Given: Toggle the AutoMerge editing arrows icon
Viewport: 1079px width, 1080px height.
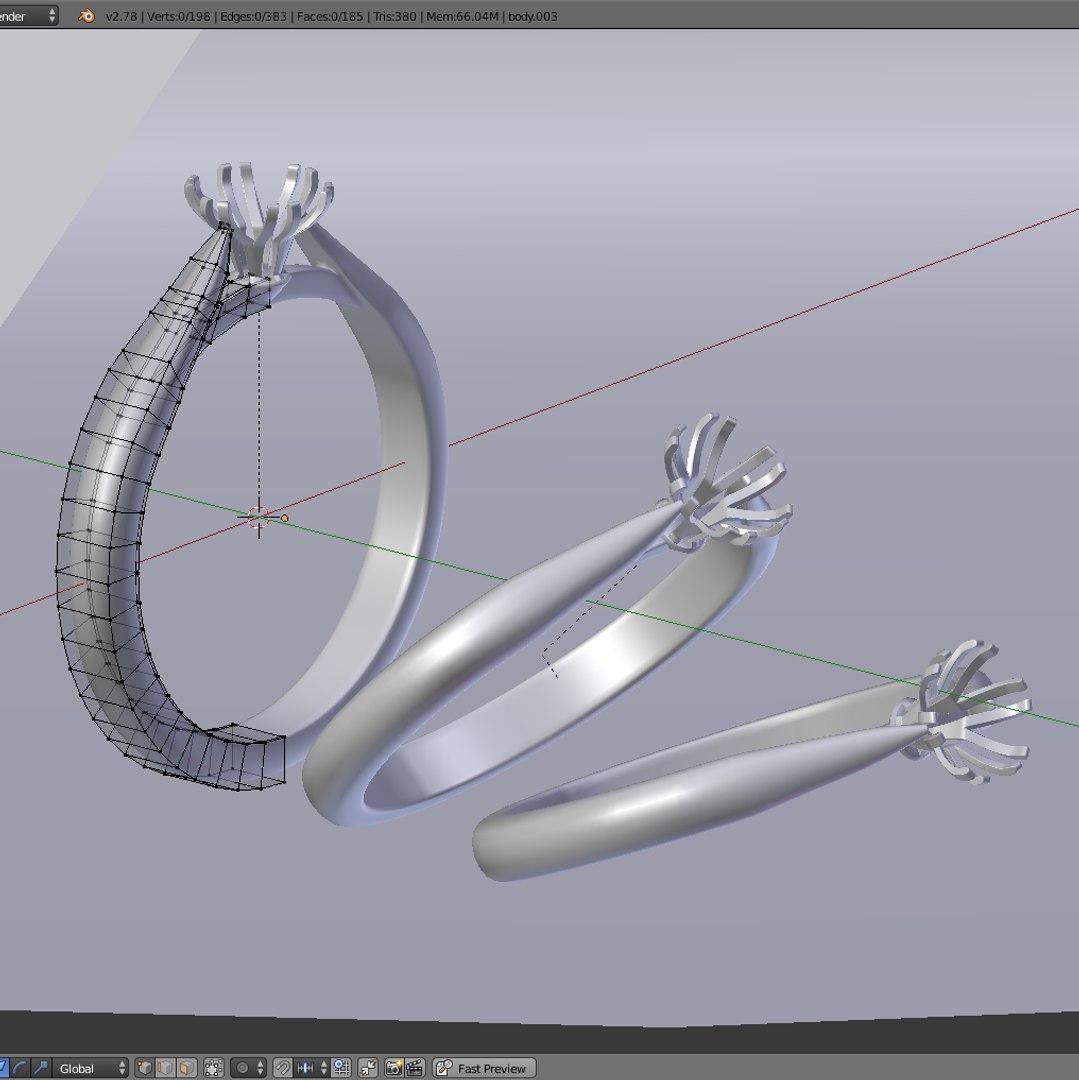Looking at the screenshot, I should pyautogui.click(x=368, y=1068).
